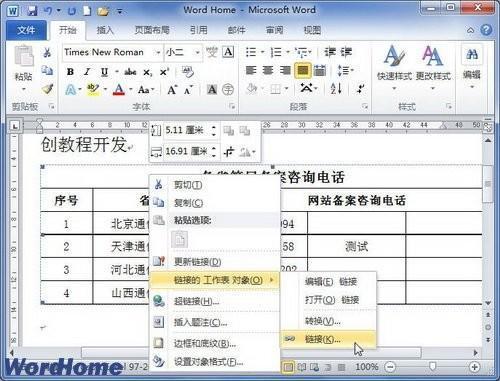Apply strikethrough formatting
This screenshot has width=500, height=381.
coord(130,72)
